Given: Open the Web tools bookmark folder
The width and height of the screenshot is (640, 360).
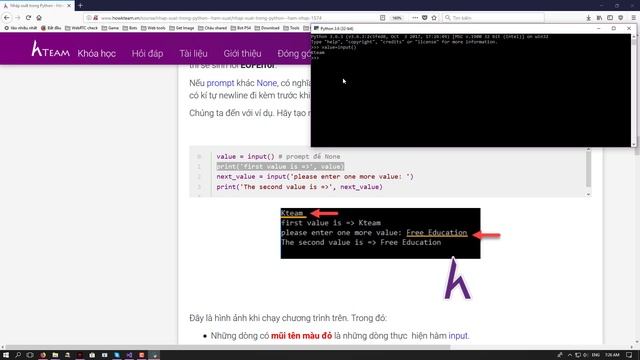Looking at the screenshot, I should coord(153,28).
